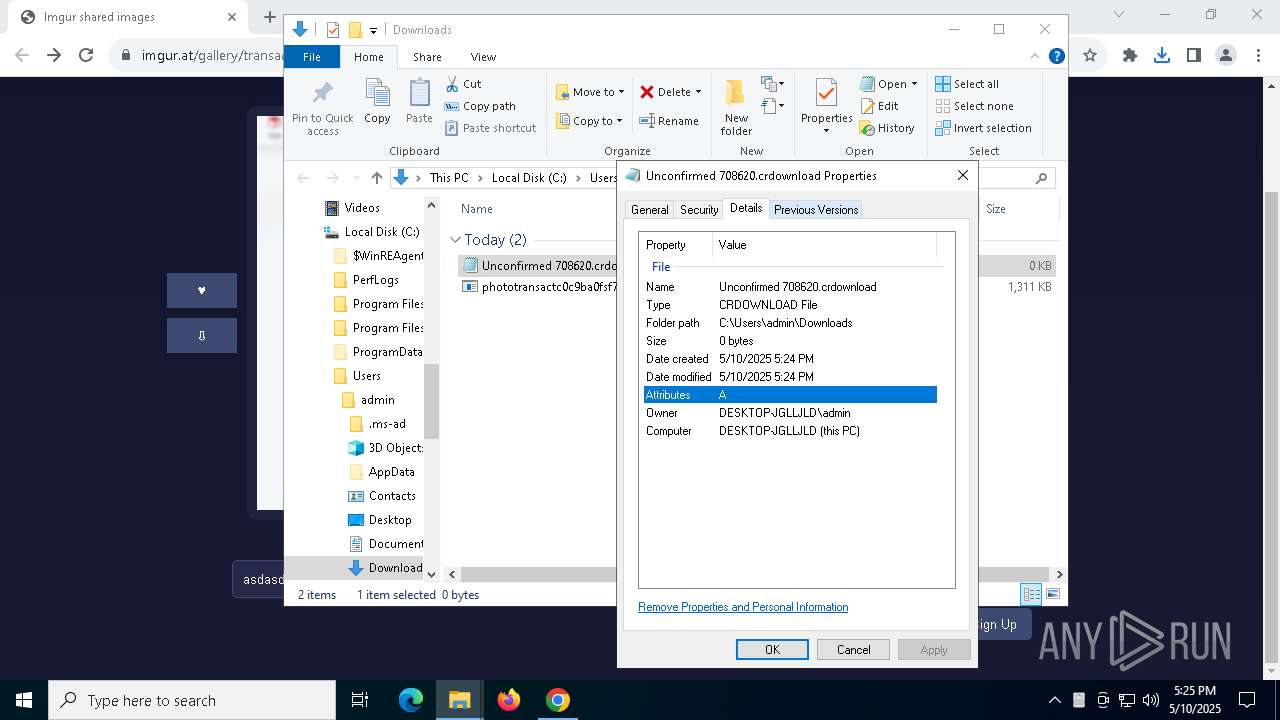Screen dimensions: 1280x720
Task: Click the Explorer search icon
Action: (1041, 178)
